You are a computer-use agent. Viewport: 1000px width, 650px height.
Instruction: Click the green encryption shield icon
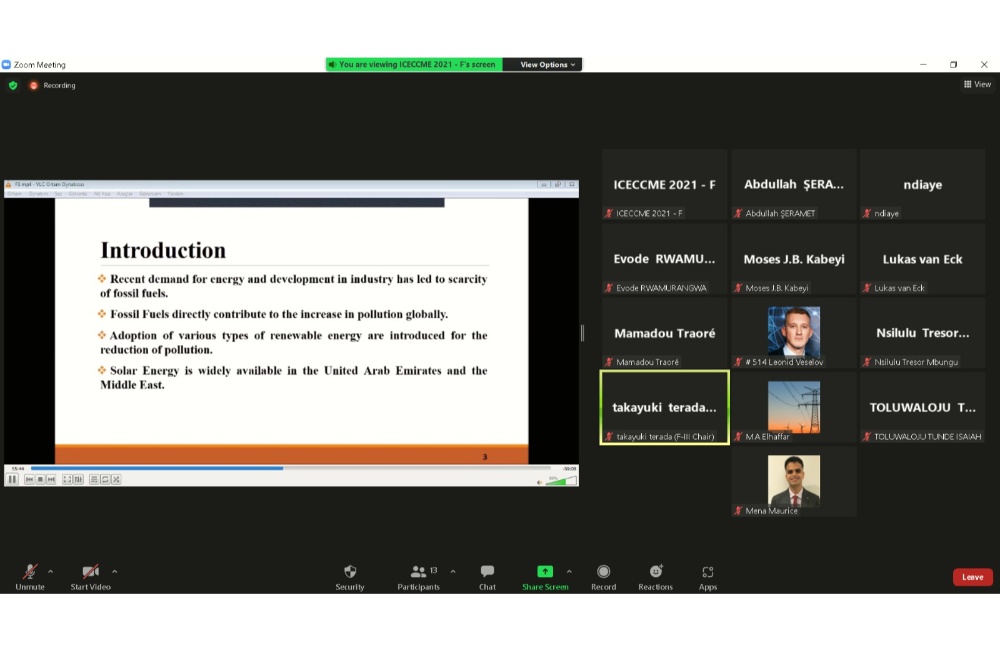click(x=13, y=86)
